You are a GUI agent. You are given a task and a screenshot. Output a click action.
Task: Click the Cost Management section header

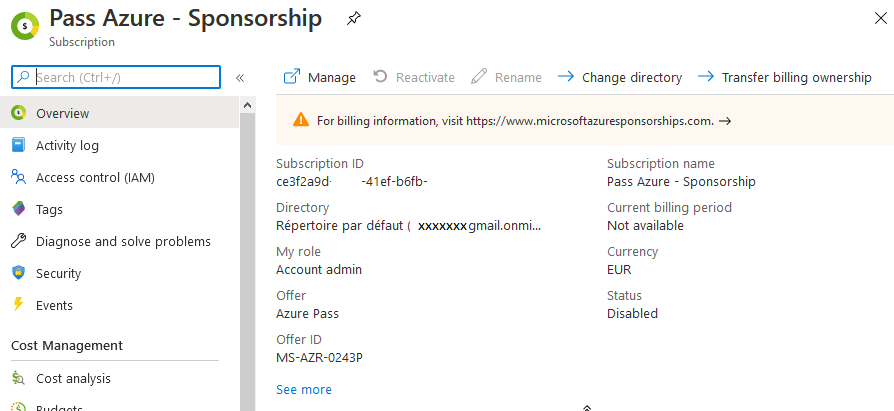[67, 345]
